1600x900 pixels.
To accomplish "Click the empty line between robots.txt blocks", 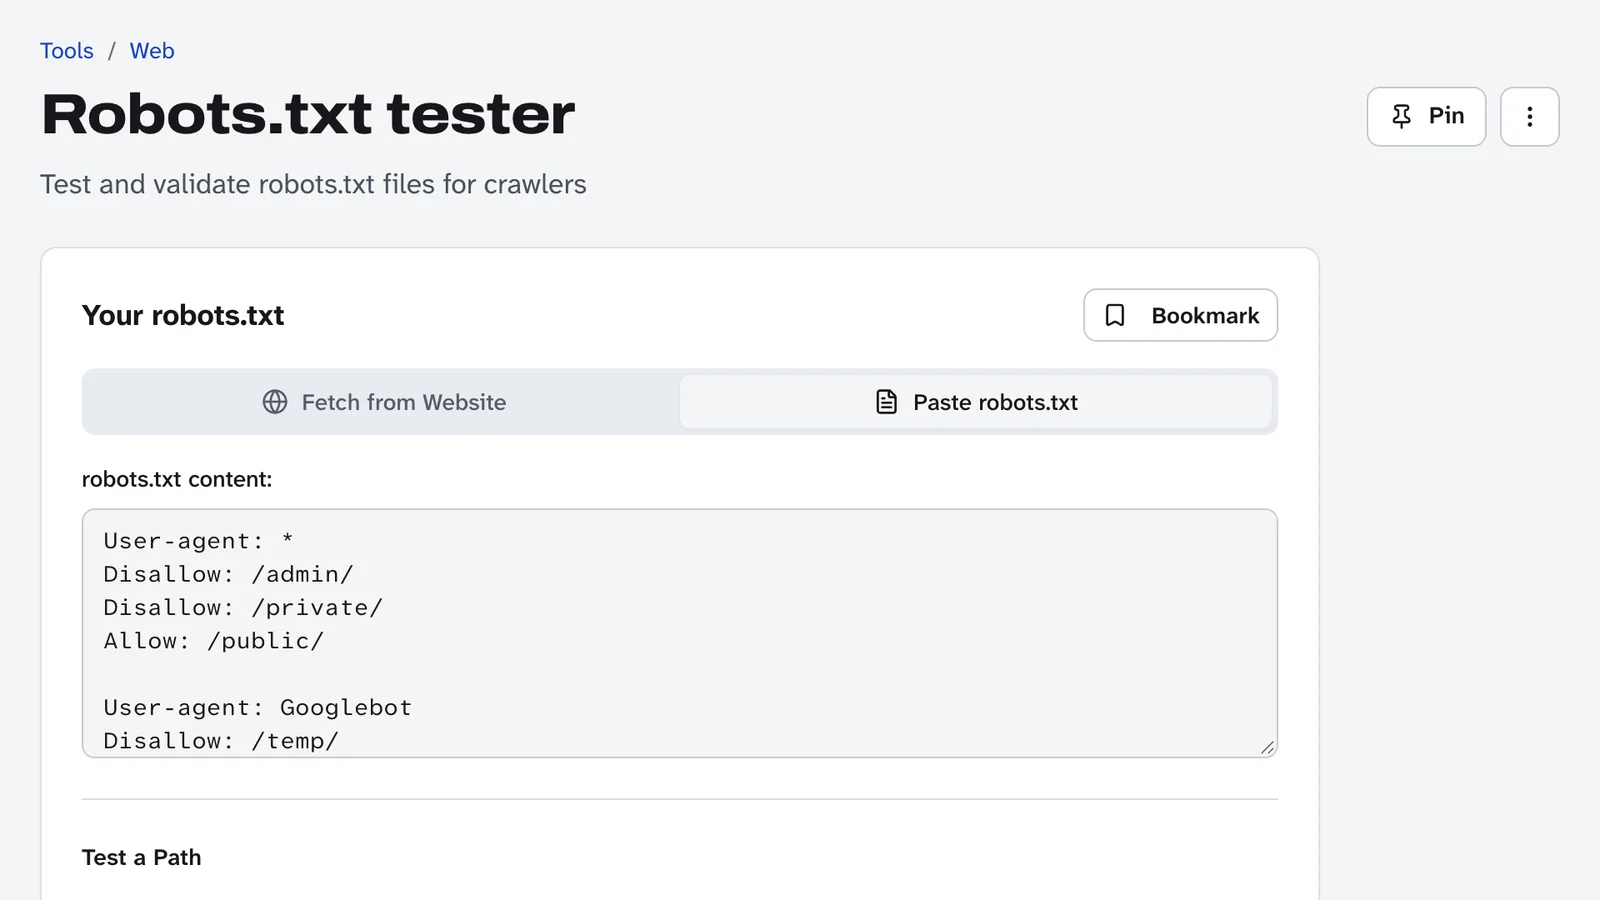I will coord(680,674).
